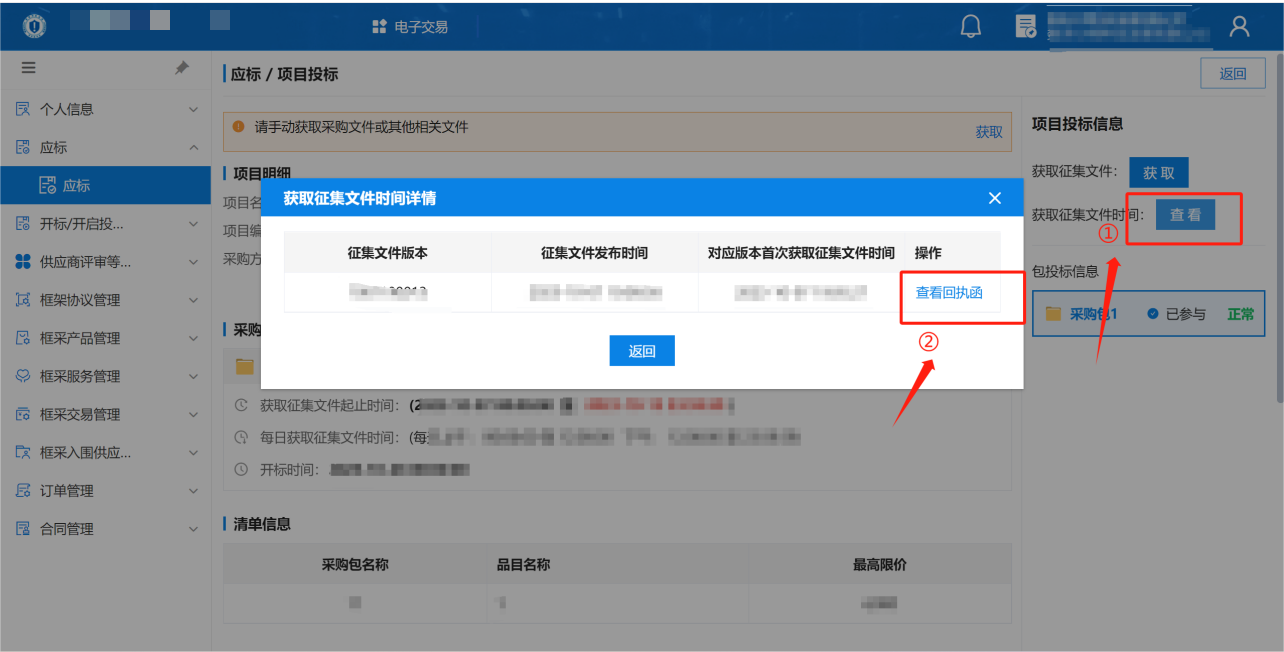The image size is (1284, 652).
Task: Click the 最高限价 column header
Action: (880, 564)
